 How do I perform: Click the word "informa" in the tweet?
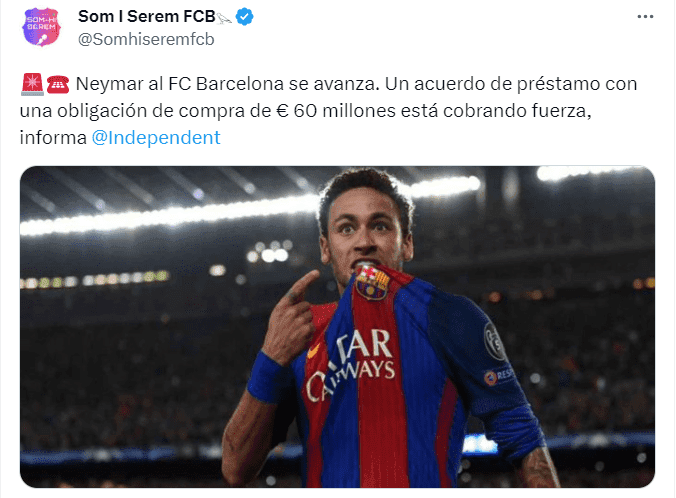click(53, 138)
